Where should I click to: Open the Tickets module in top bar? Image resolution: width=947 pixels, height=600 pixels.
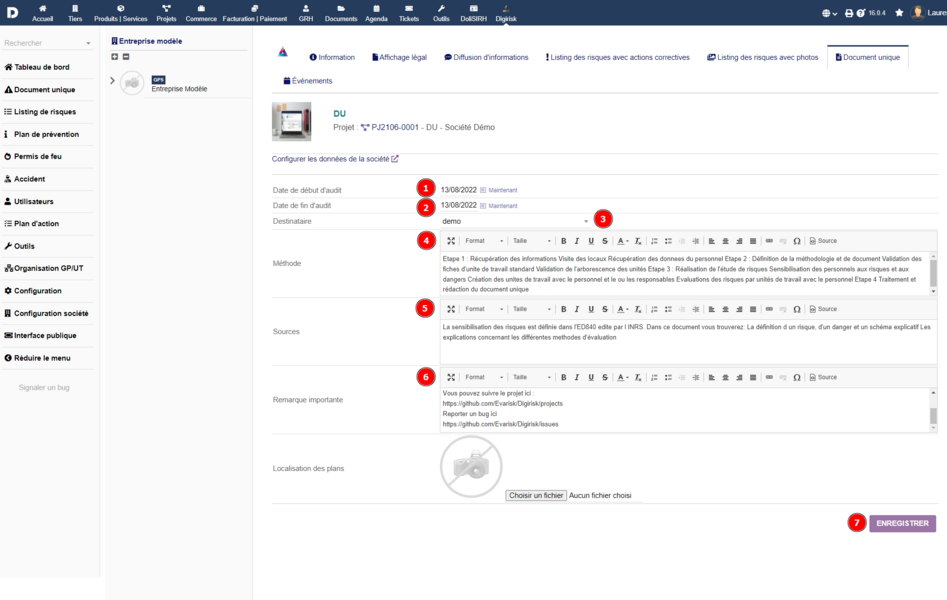tap(409, 13)
